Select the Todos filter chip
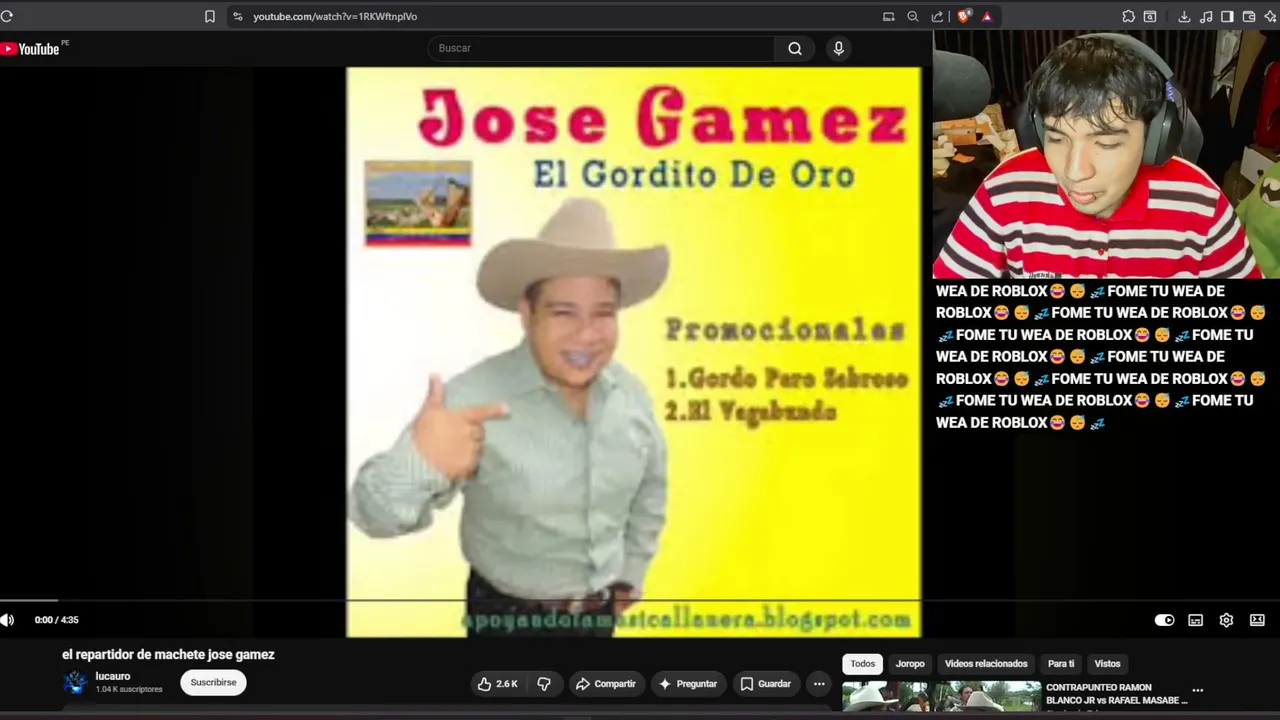 [863, 664]
